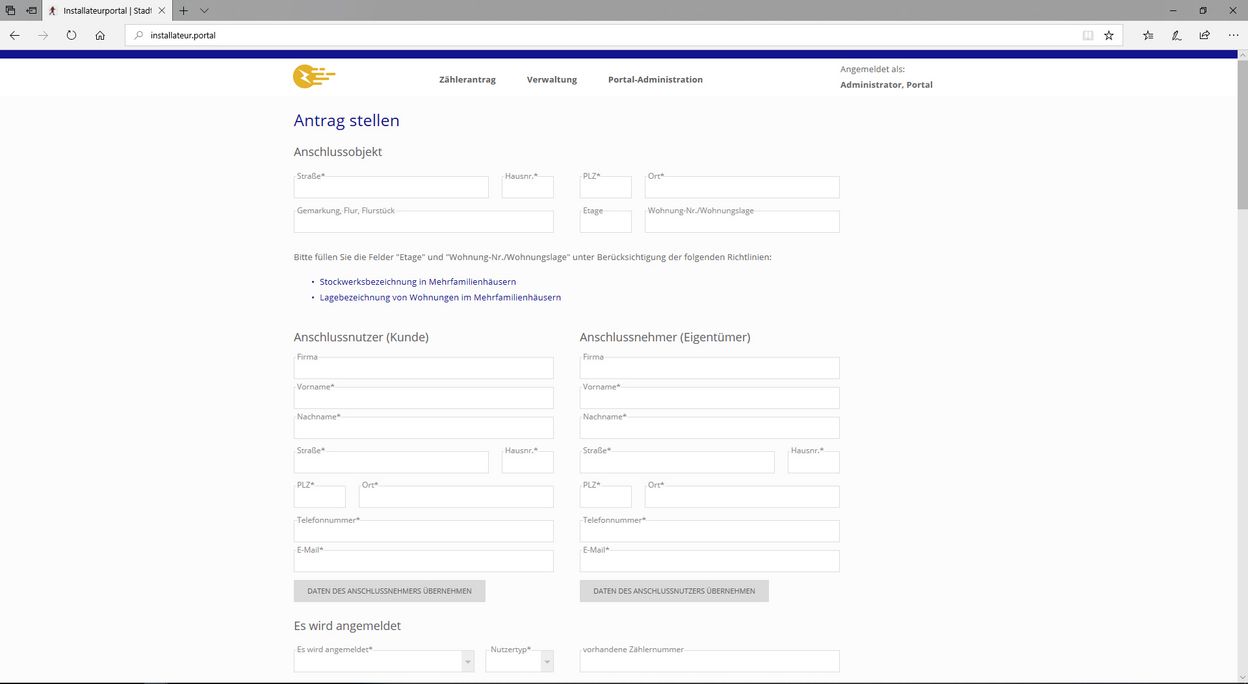Click the Share page icon
This screenshot has height=684, width=1248.
point(1205,35)
